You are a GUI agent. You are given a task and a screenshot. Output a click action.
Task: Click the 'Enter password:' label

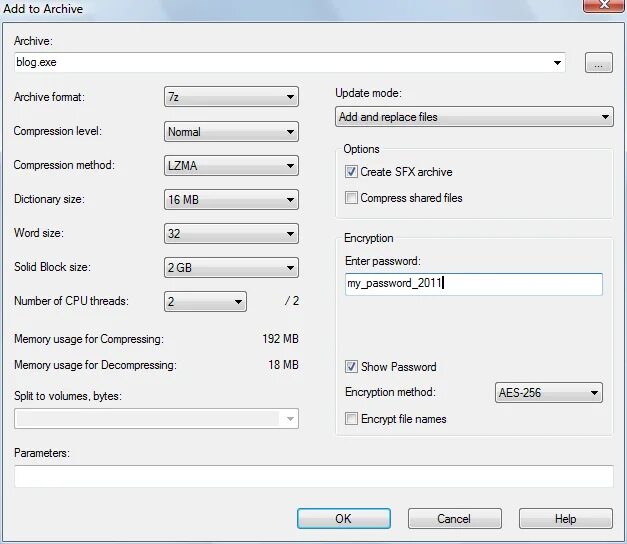coord(383,261)
